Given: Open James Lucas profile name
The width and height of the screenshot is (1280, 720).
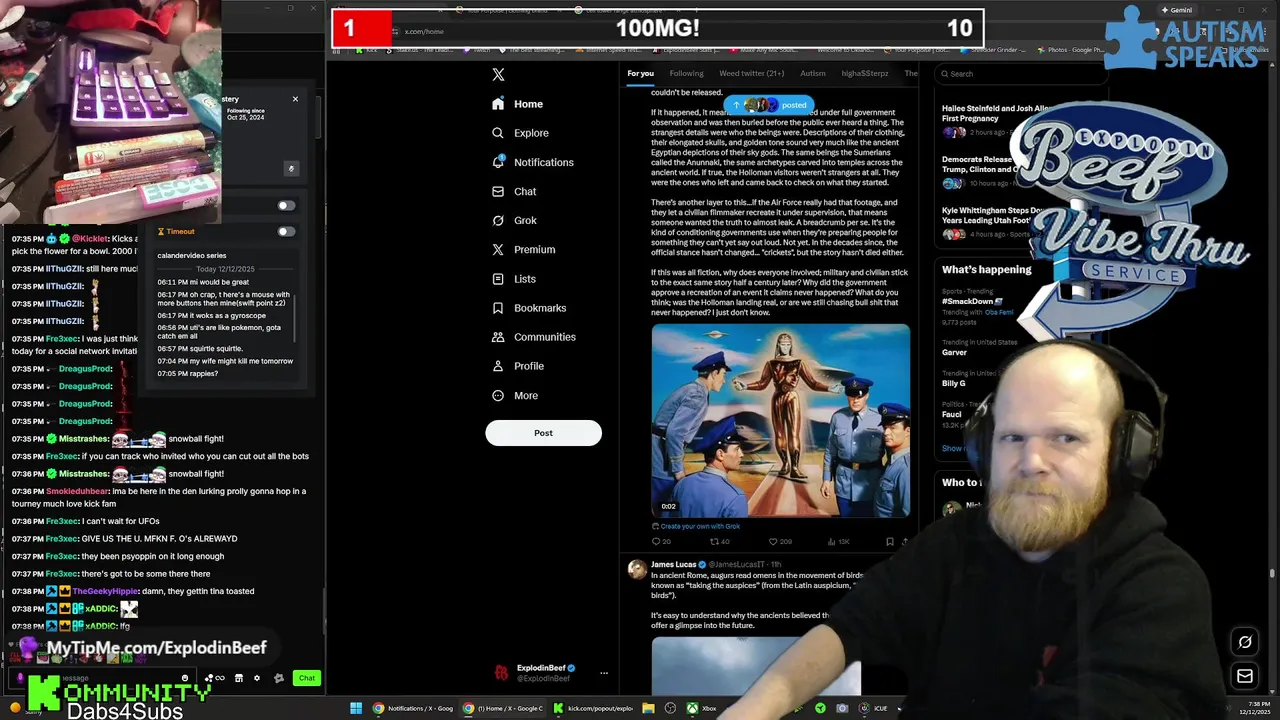Looking at the screenshot, I should 673,564.
